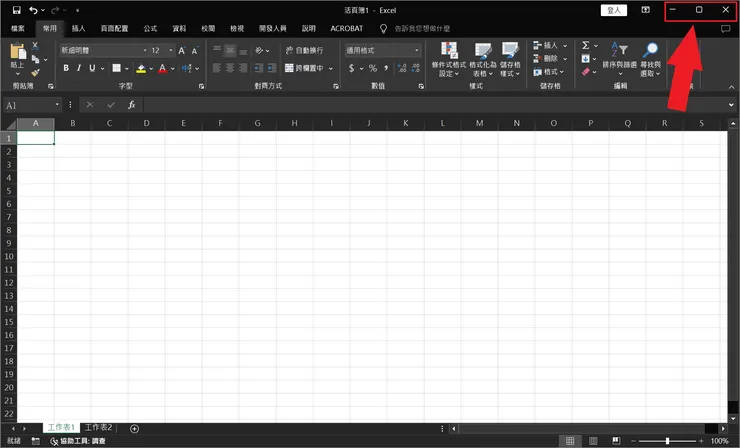The width and height of the screenshot is (740, 448).
Task: Toggle center horizontal alignment
Action: coord(230,68)
